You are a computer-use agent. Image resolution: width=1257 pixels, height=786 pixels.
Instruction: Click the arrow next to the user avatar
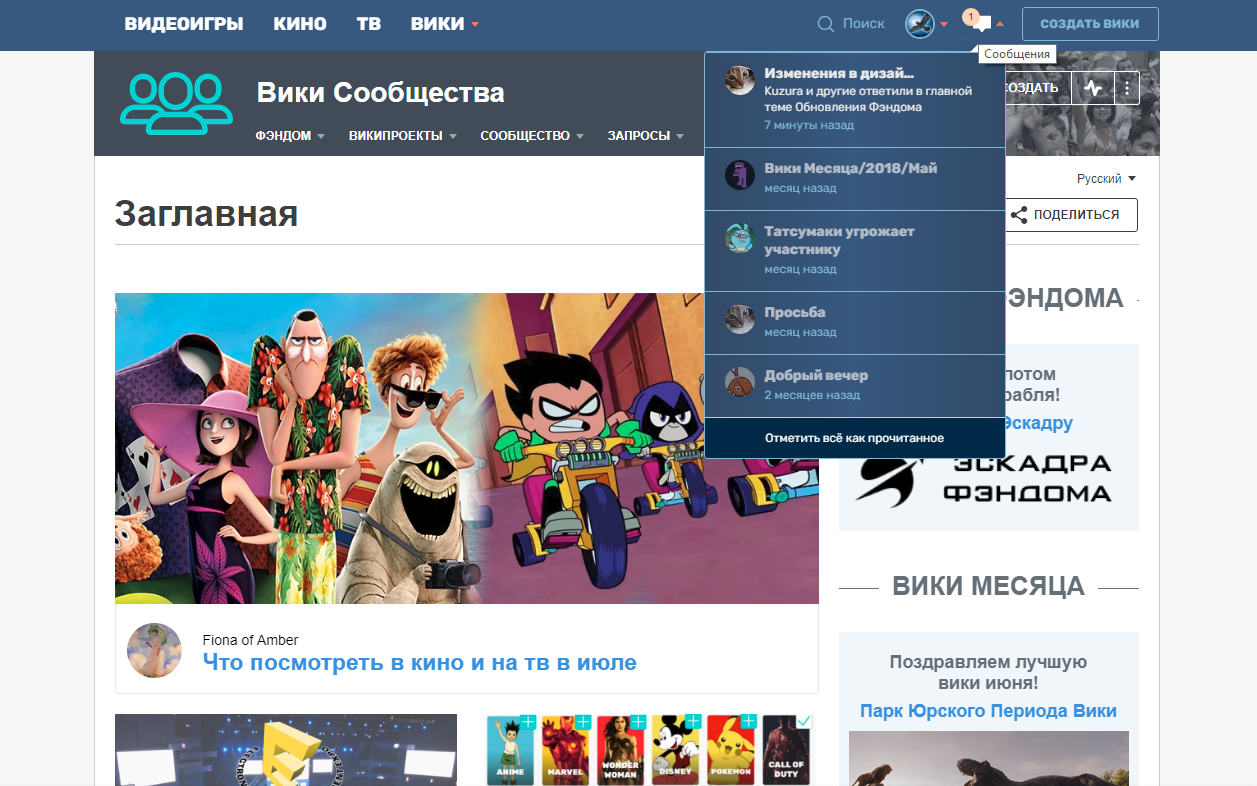[944, 25]
